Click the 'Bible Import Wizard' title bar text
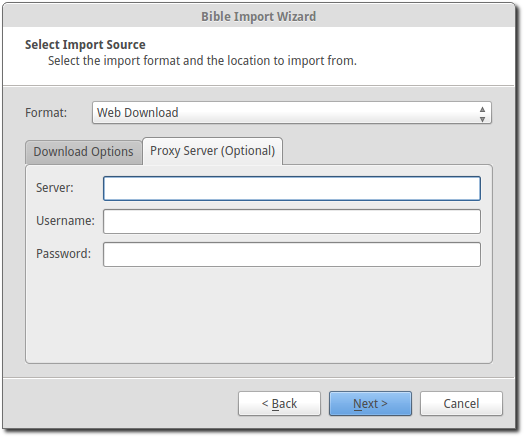Screen dimensions: 524x437 (258, 16)
